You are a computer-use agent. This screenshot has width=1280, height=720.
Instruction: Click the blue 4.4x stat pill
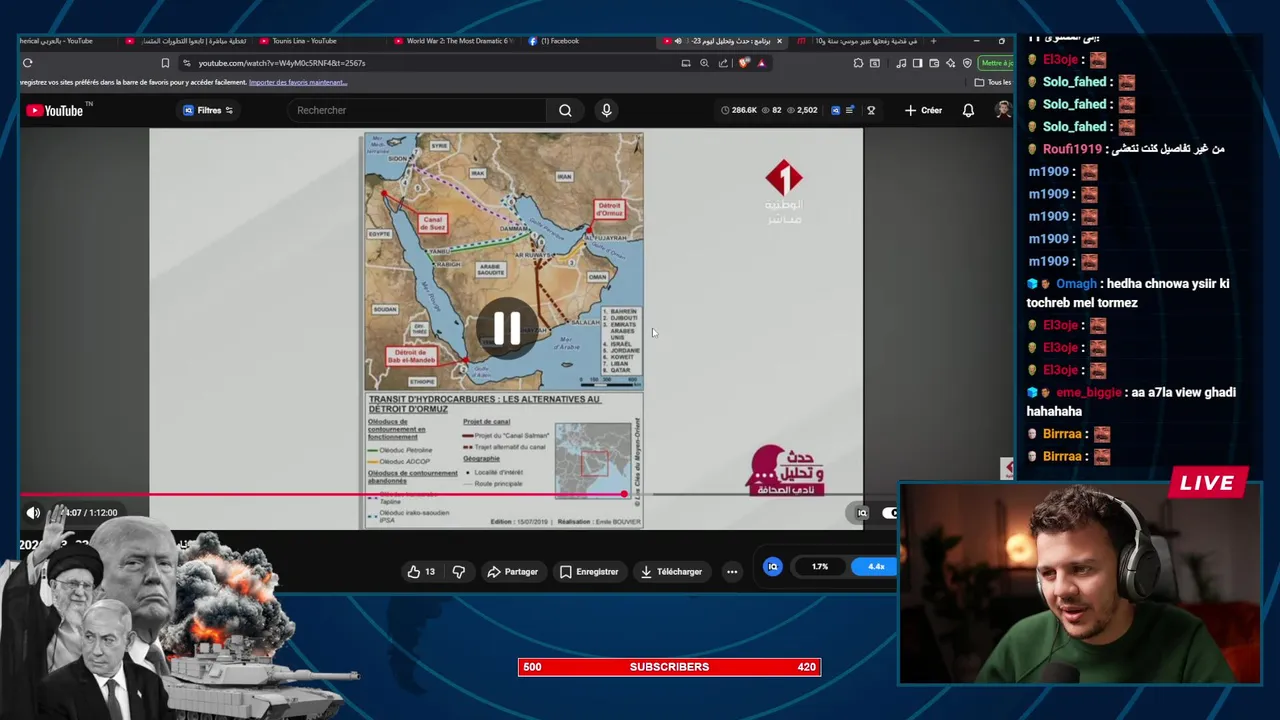pos(875,567)
